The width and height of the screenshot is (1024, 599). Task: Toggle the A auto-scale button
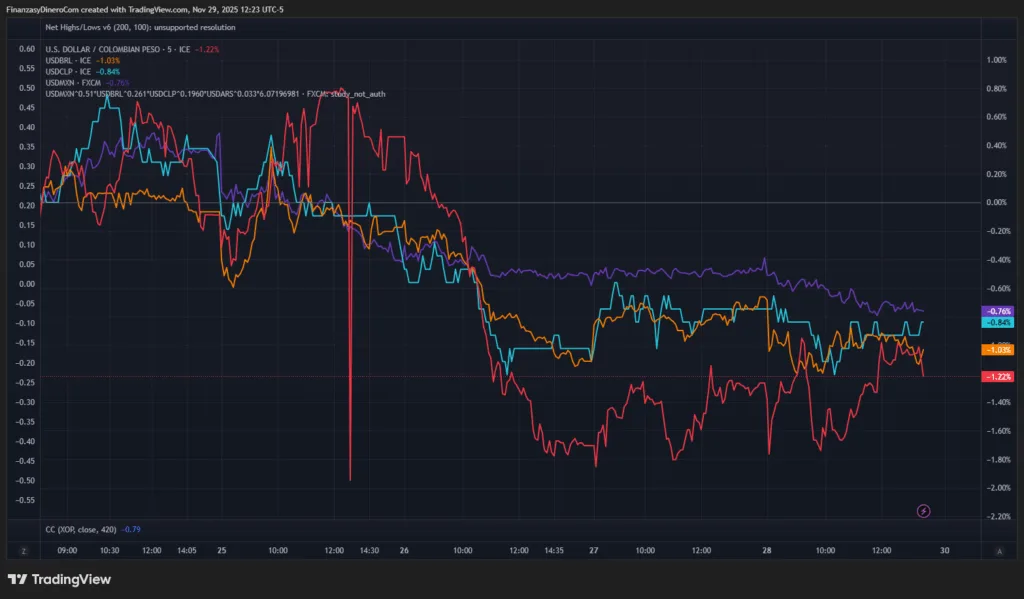tap(998, 551)
